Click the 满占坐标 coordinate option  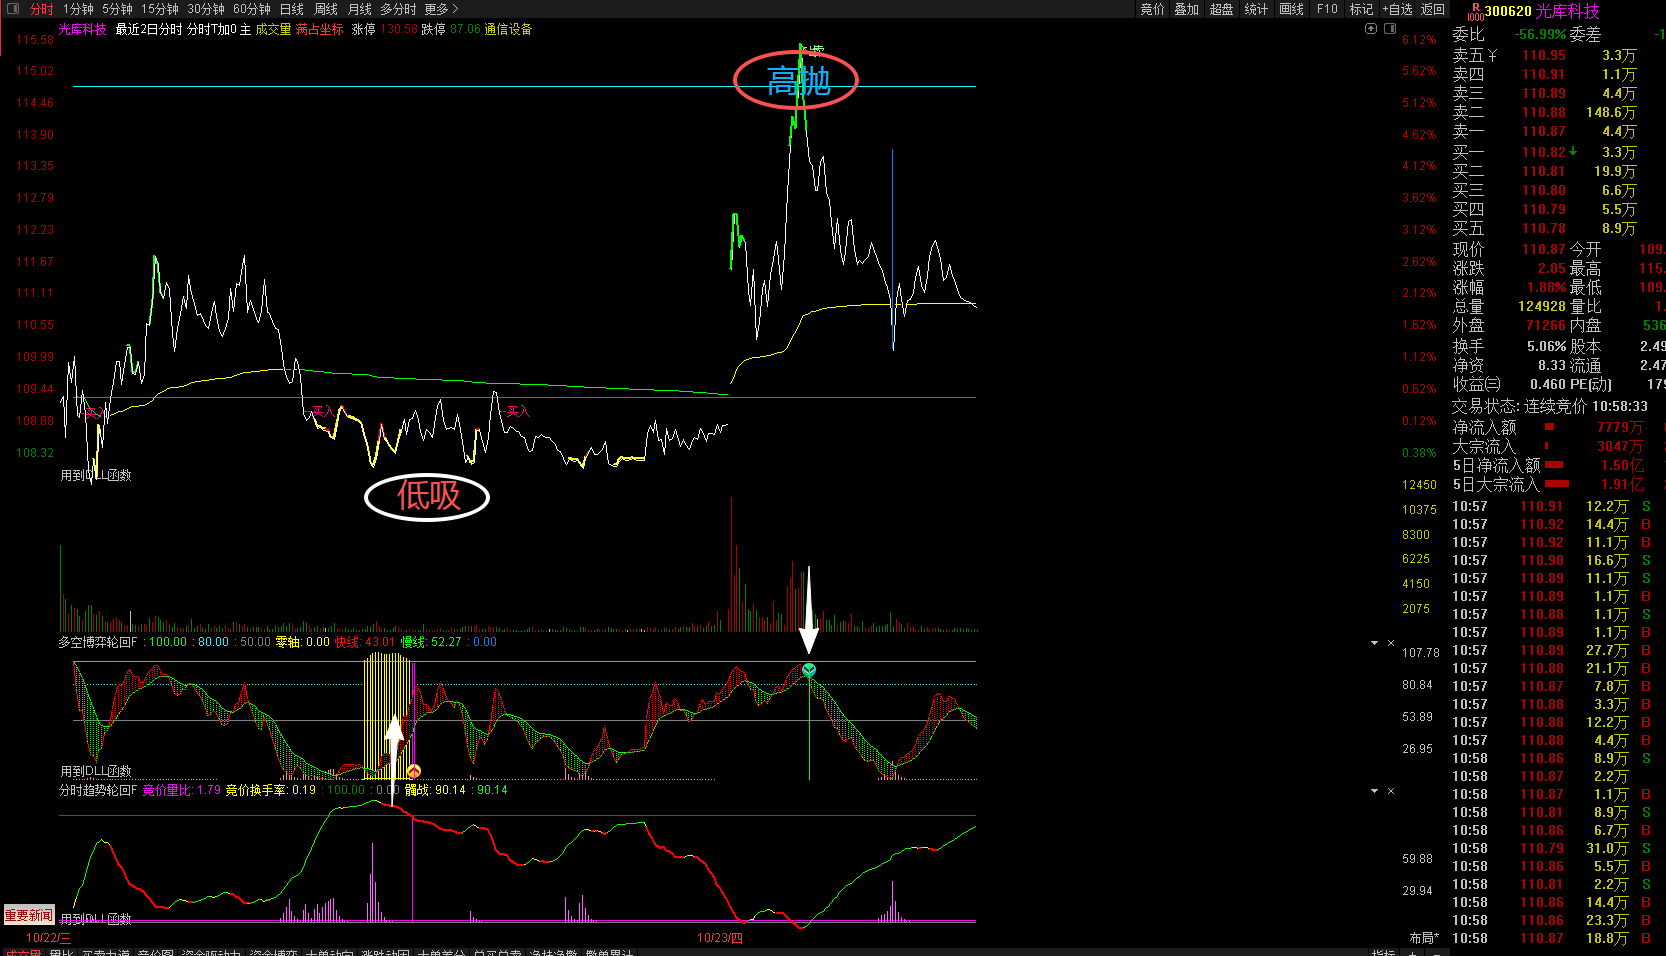pos(320,30)
